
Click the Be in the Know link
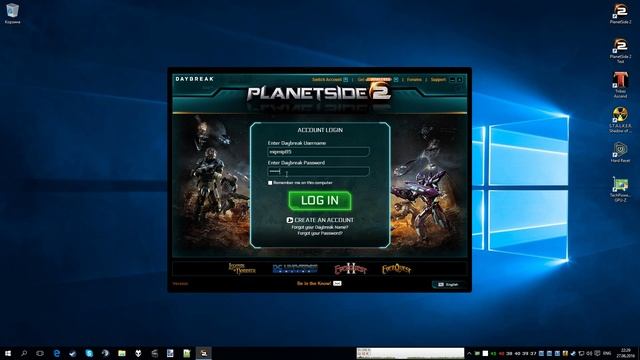click(x=313, y=283)
